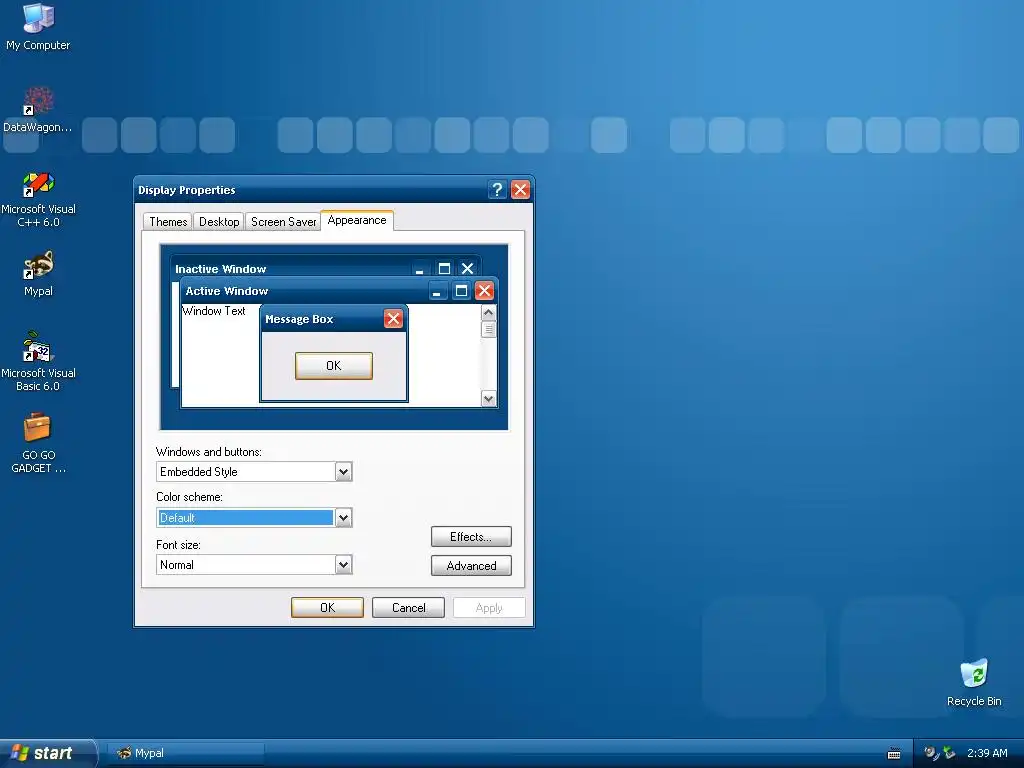This screenshot has width=1024, height=768.
Task: Click the Inactive Window preview close icon
Action: (468, 268)
